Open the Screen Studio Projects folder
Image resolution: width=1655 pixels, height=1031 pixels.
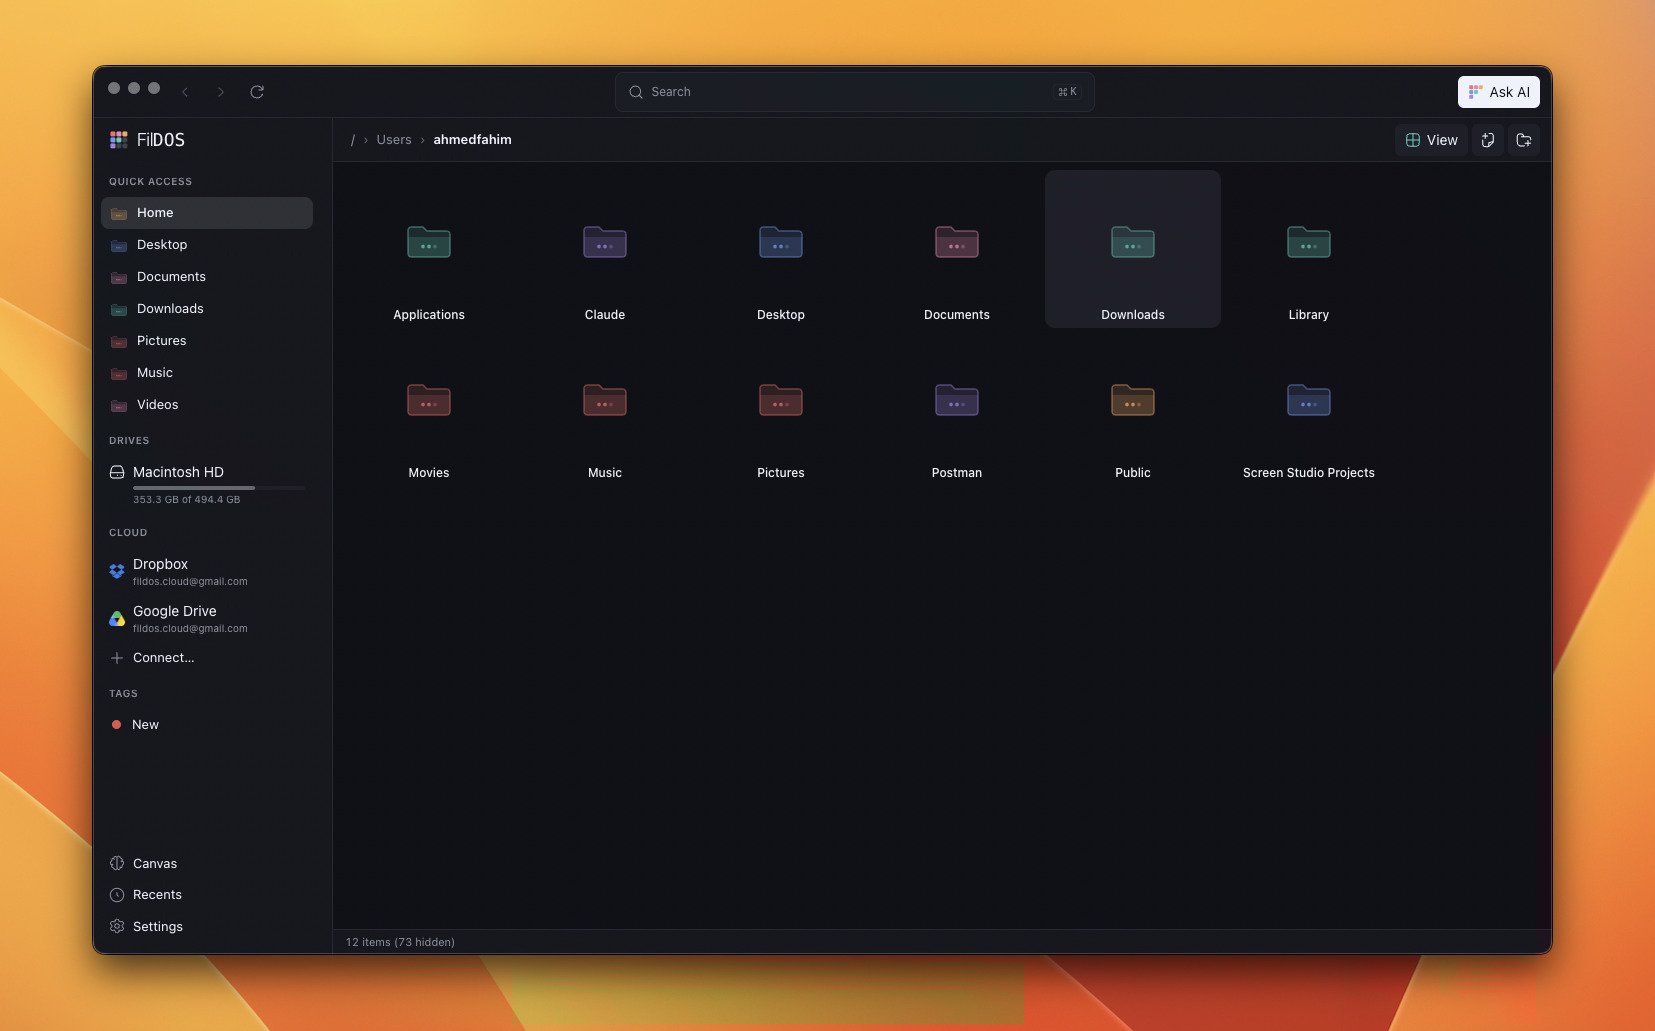pyautogui.click(x=1309, y=400)
